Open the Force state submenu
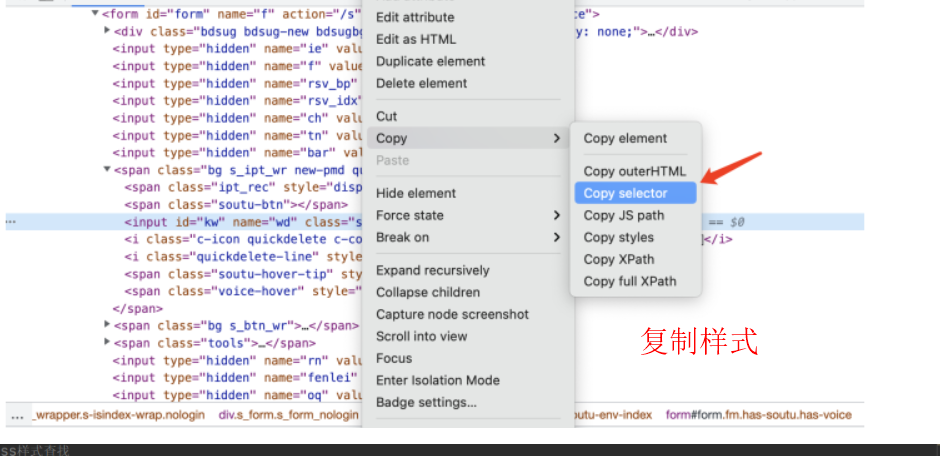Image resolution: width=940 pixels, height=456 pixels. 468,215
